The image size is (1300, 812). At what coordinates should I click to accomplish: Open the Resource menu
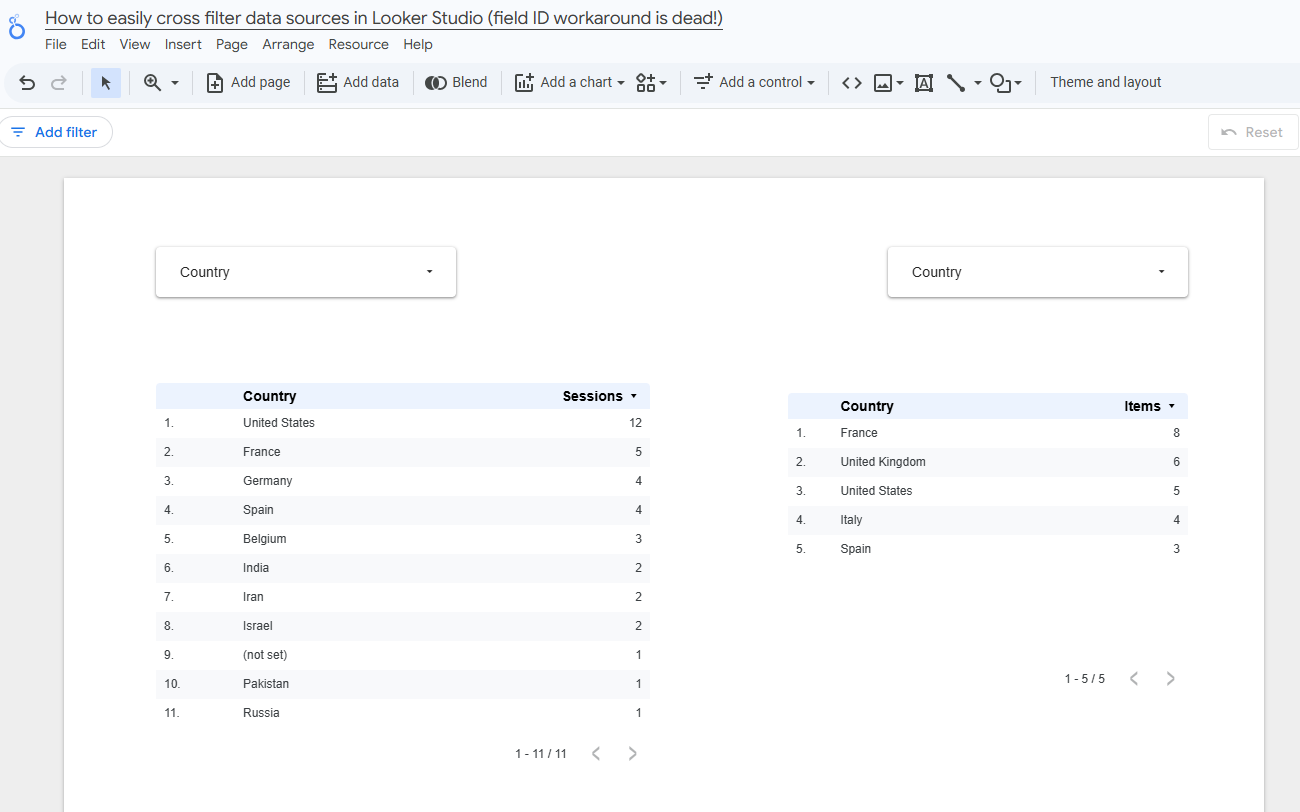359,44
